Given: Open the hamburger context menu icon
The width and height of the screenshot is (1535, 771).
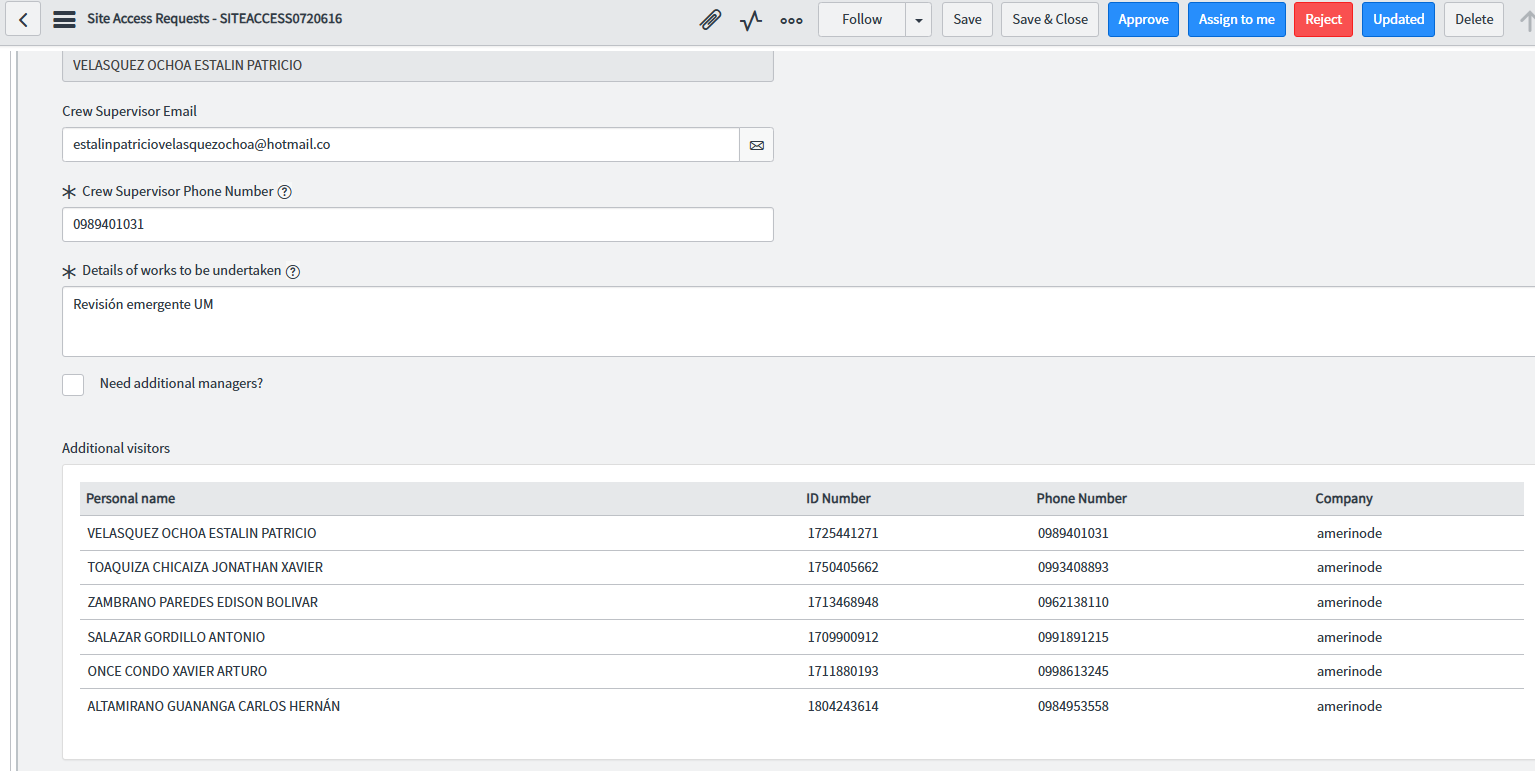Looking at the screenshot, I should coord(64,19).
